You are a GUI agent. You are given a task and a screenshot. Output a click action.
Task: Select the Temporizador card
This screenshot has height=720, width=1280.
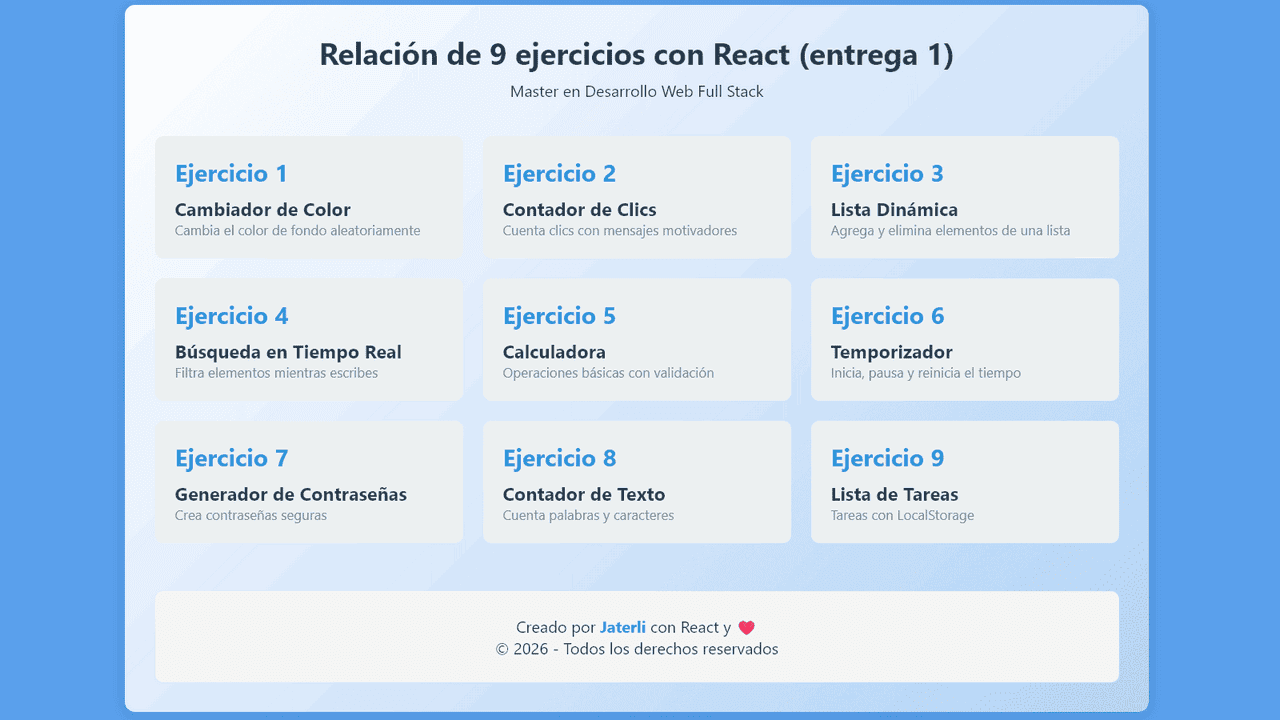[964, 339]
